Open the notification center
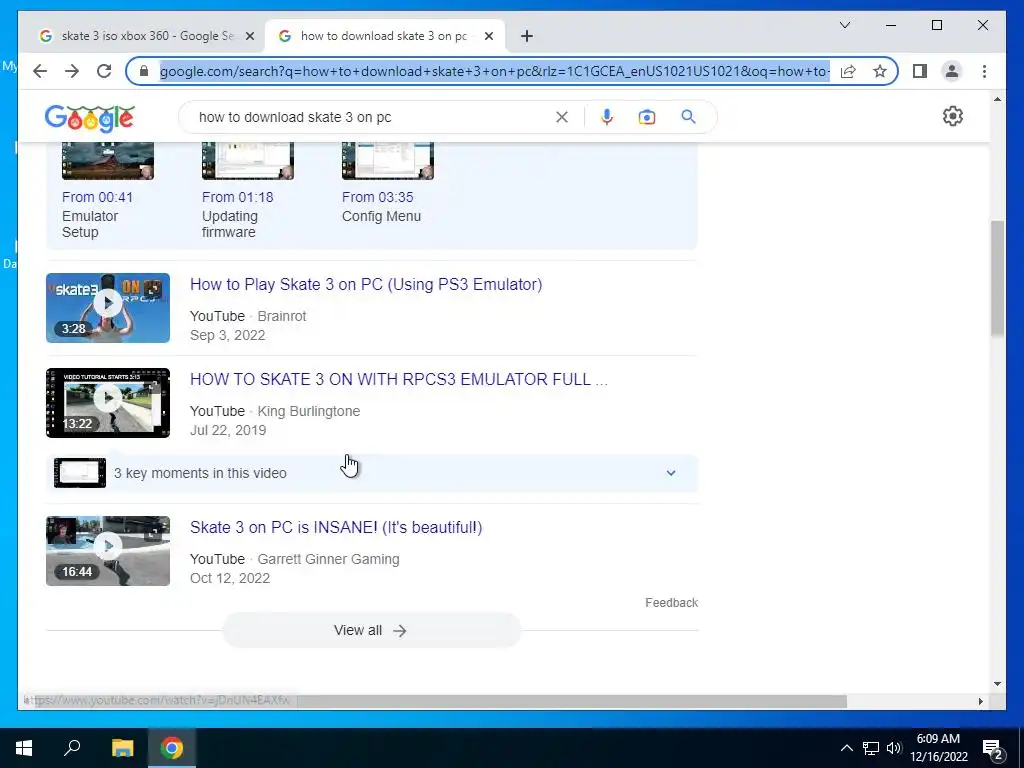 pyautogui.click(x=993, y=749)
